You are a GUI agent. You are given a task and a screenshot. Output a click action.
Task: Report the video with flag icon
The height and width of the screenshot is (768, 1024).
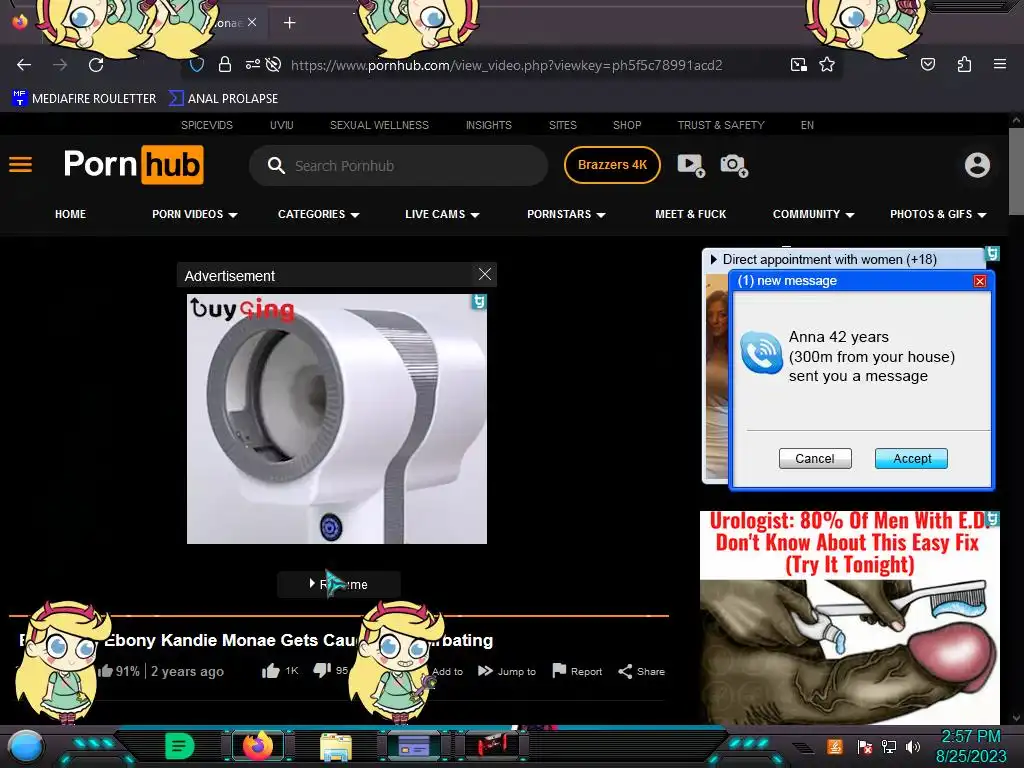577,671
